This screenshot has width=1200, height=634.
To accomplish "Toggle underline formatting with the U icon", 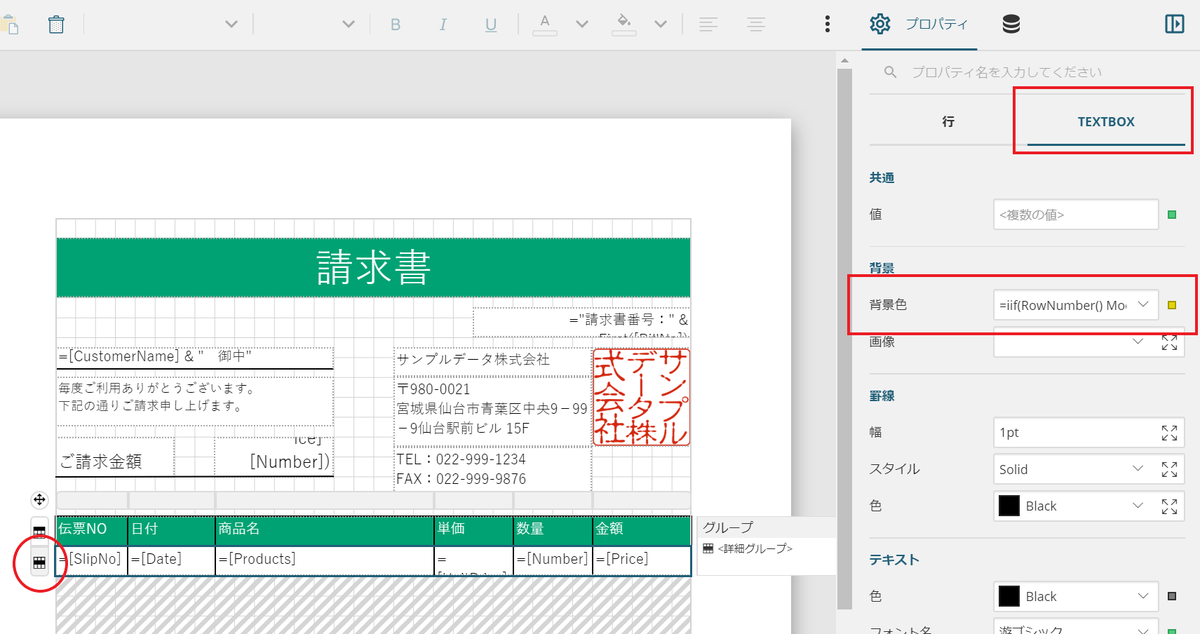I will coord(491,24).
